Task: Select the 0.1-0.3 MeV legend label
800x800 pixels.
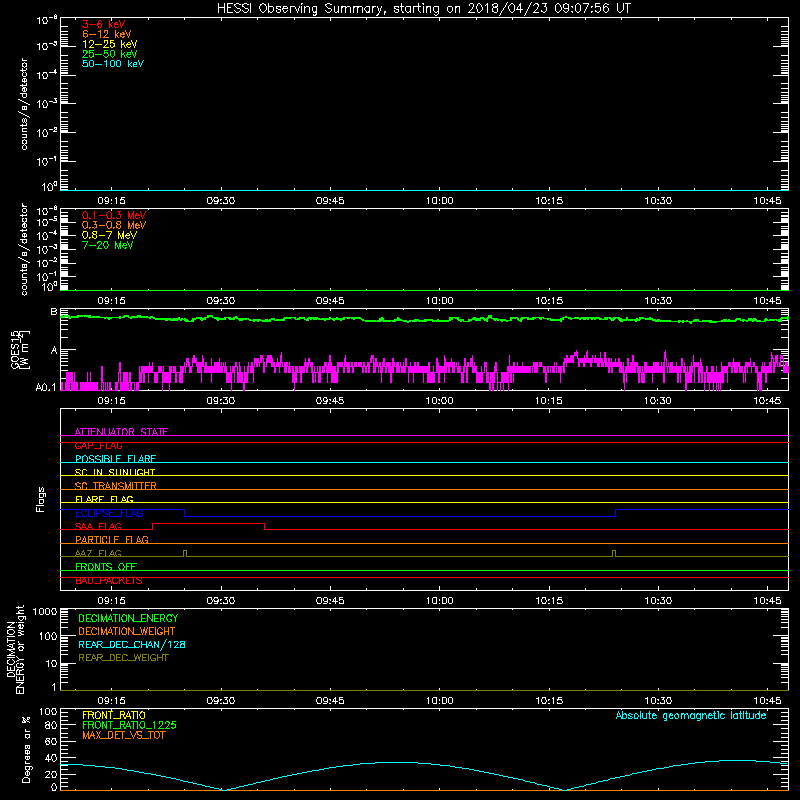Action: [114, 215]
